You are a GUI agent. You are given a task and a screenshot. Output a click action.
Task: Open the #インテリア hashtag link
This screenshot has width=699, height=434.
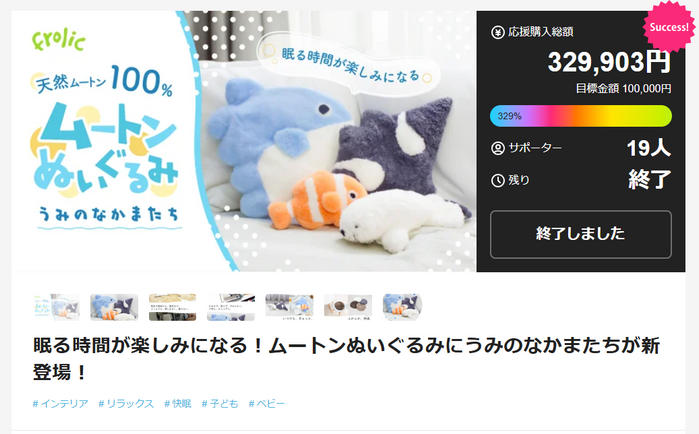point(60,404)
